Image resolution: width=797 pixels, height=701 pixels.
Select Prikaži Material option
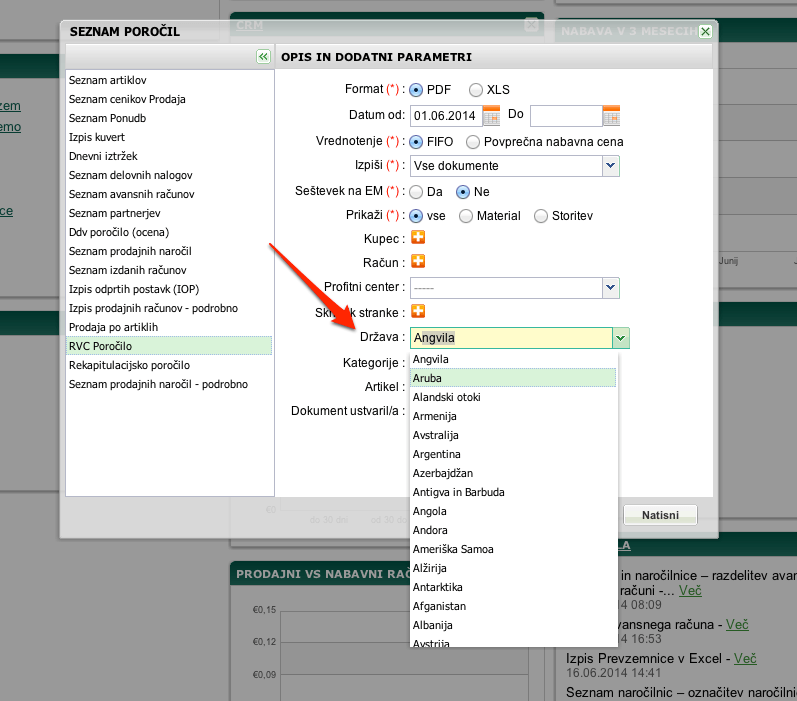pos(466,216)
